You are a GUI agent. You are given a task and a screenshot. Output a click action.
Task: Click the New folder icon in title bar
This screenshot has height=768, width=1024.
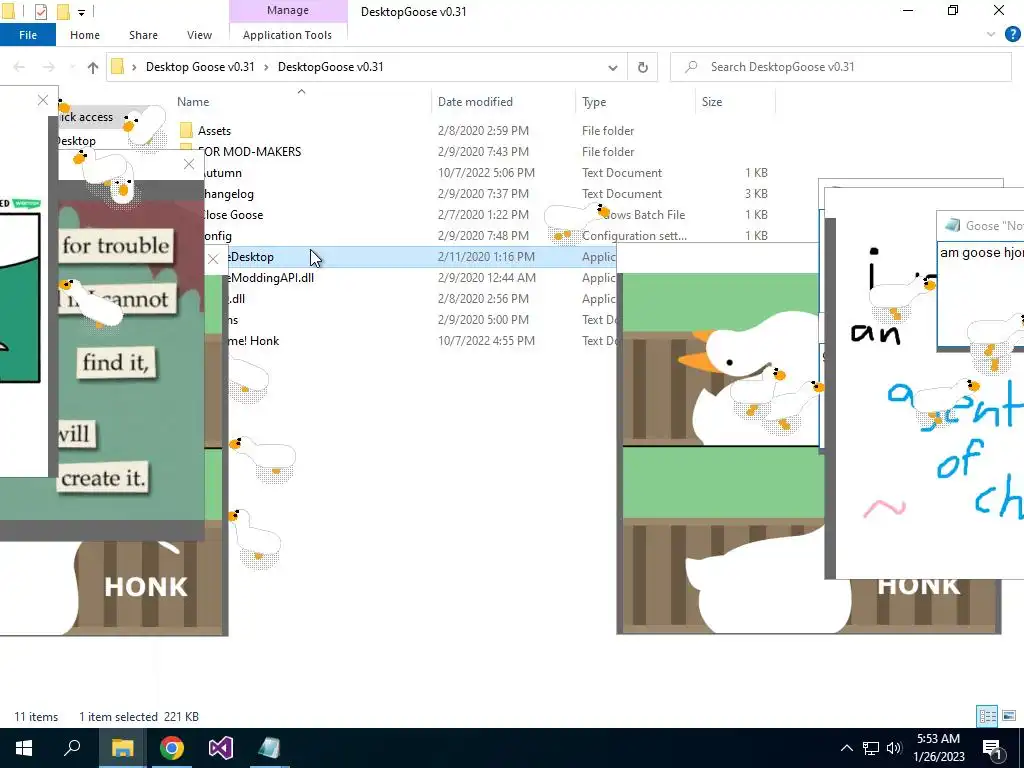[63, 11]
